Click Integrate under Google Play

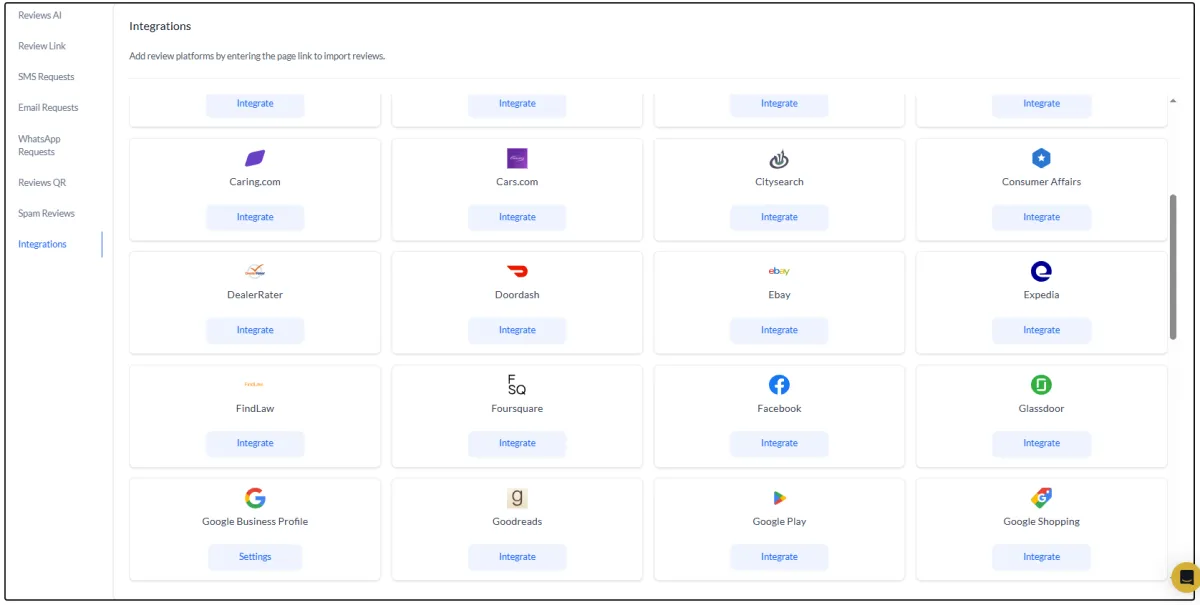[779, 557]
